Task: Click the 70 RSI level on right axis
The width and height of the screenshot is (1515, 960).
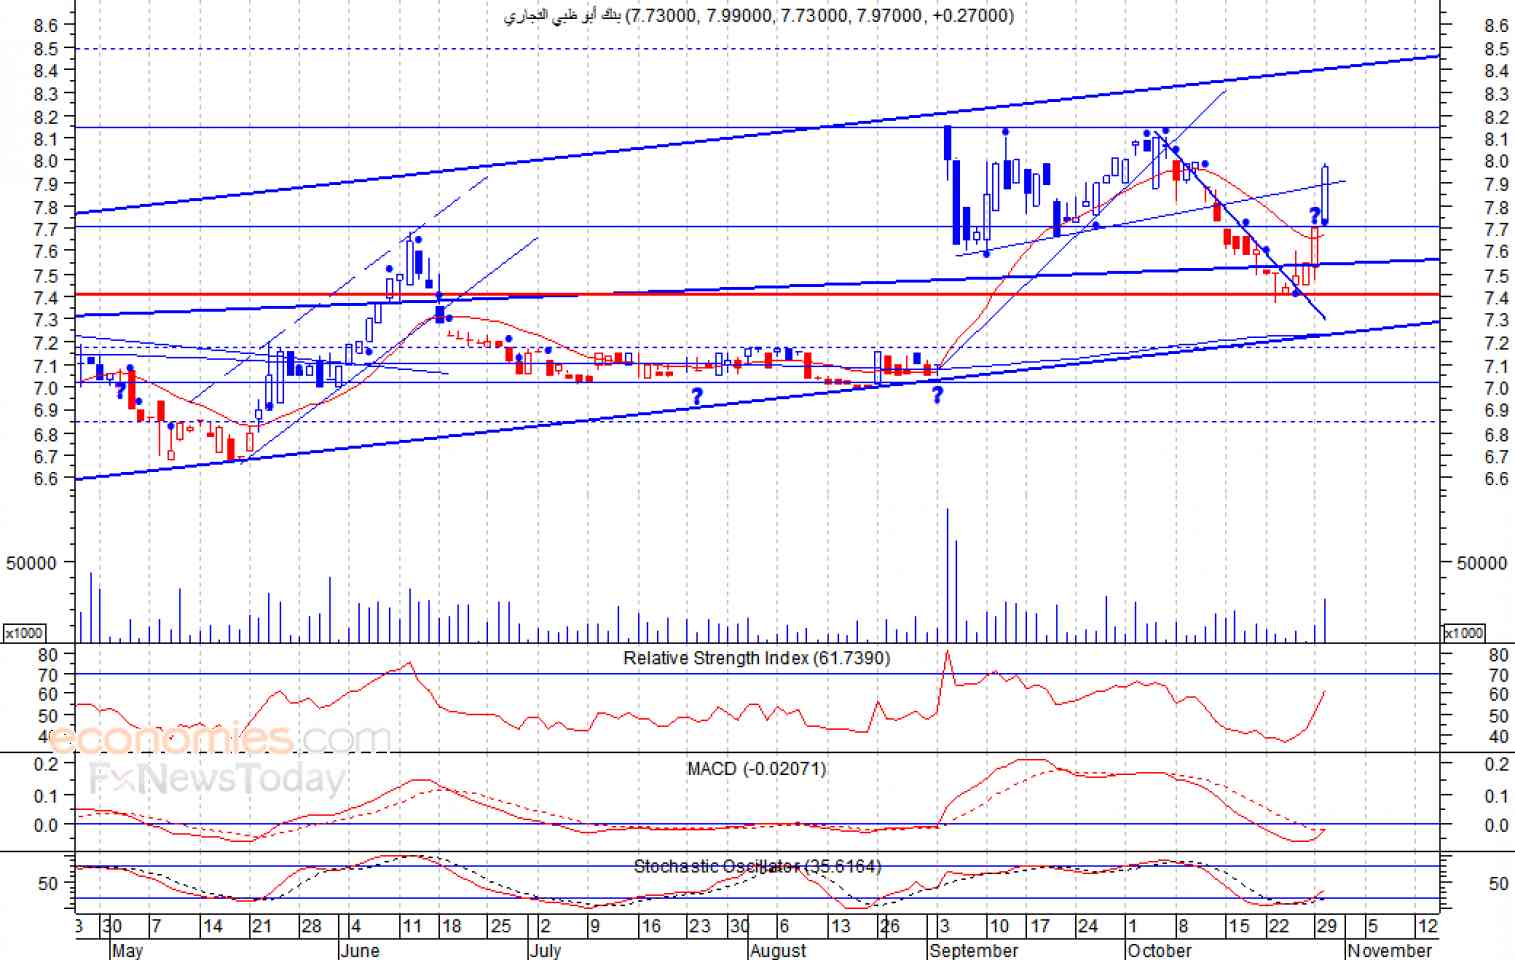Action: point(1498,676)
